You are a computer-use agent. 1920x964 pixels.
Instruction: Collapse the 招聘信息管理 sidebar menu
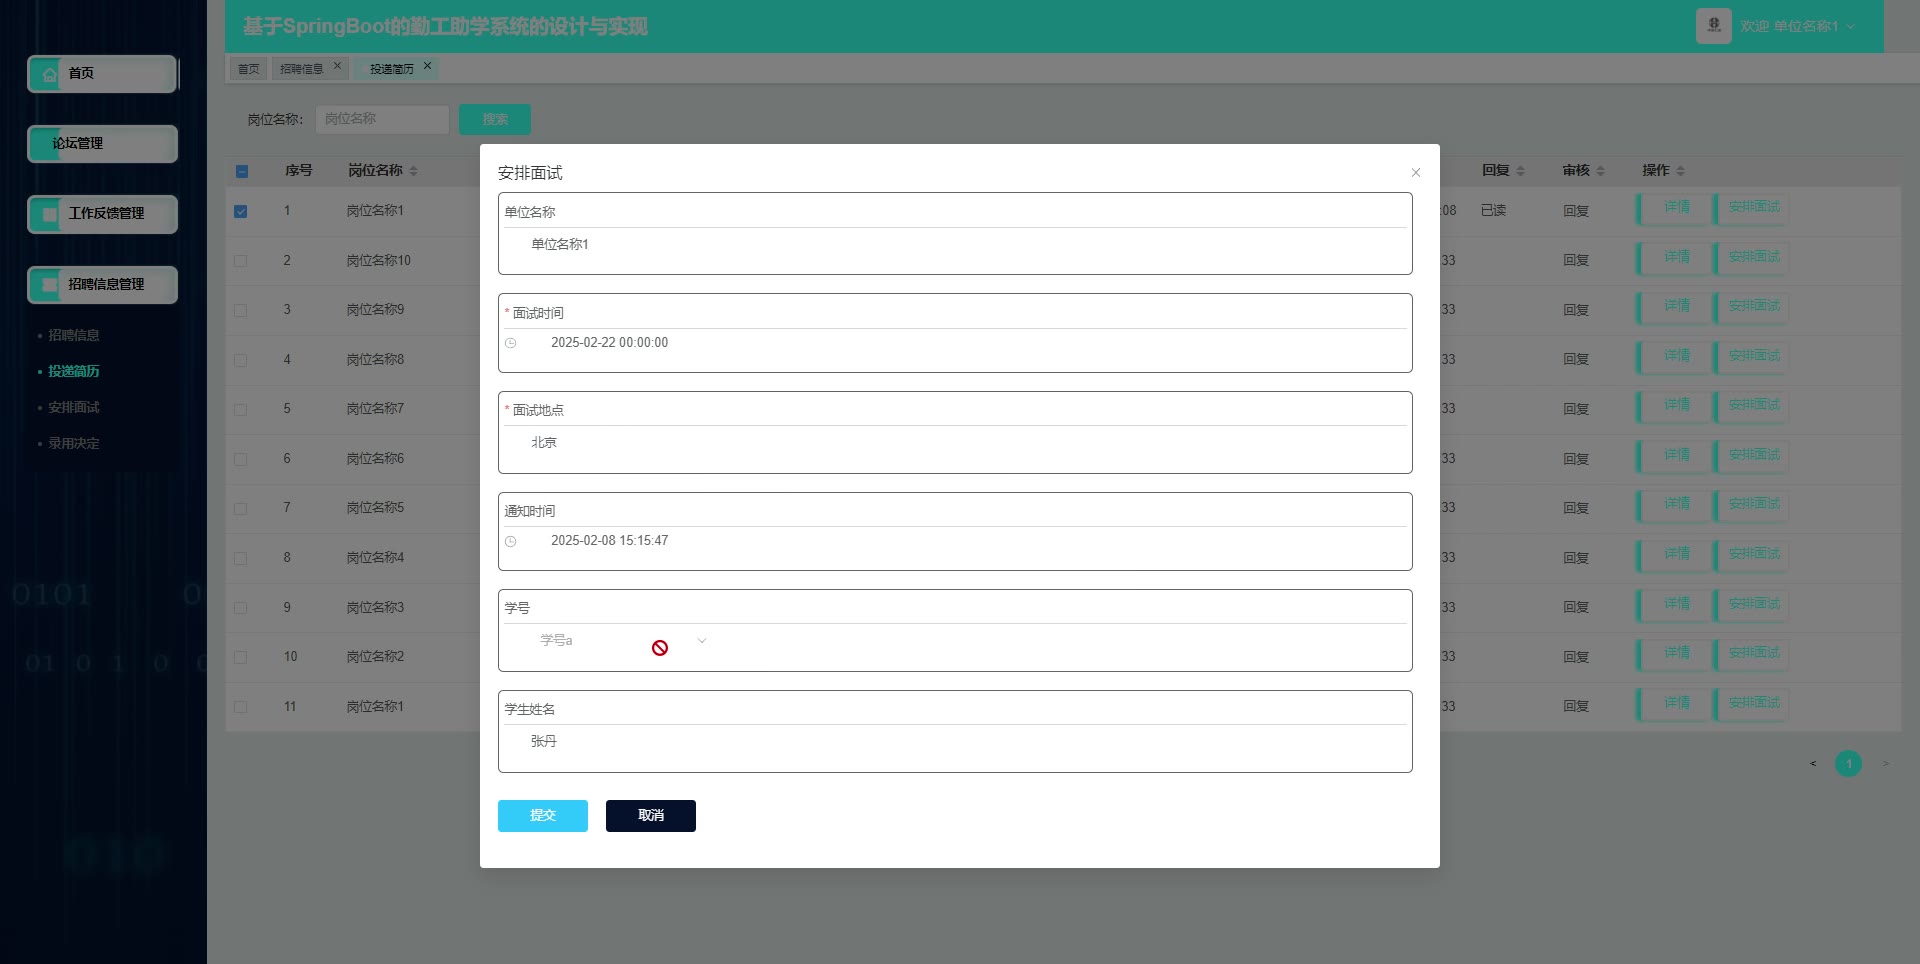[x=102, y=285]
